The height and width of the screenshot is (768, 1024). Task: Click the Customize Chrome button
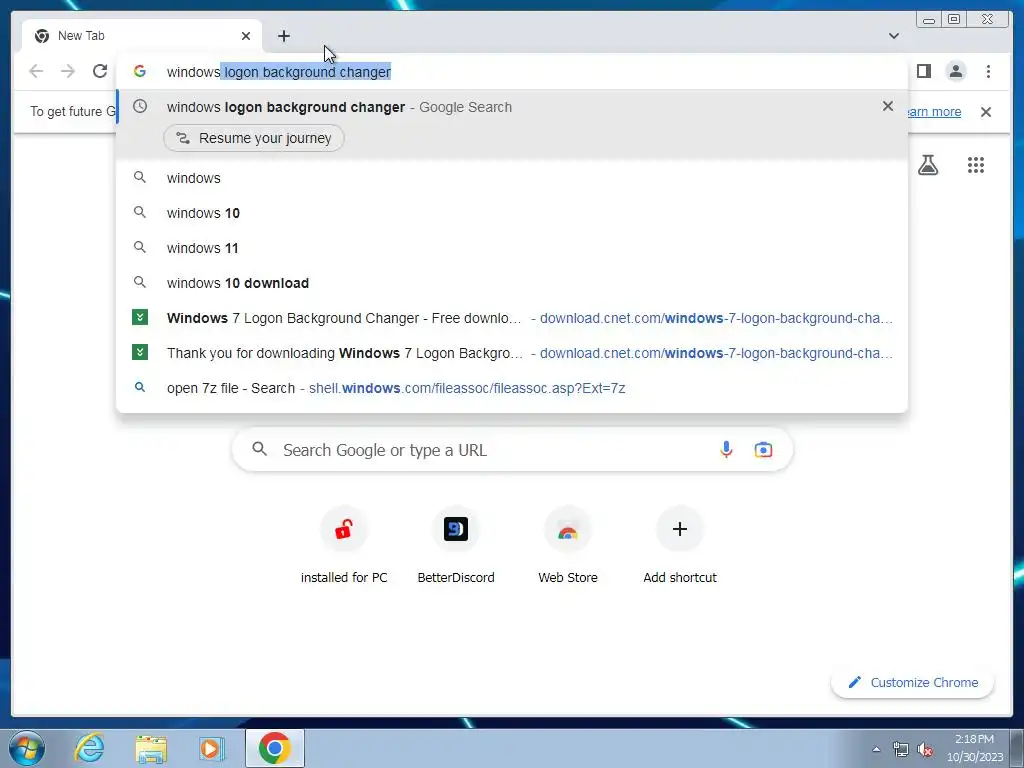click(913, 682)
